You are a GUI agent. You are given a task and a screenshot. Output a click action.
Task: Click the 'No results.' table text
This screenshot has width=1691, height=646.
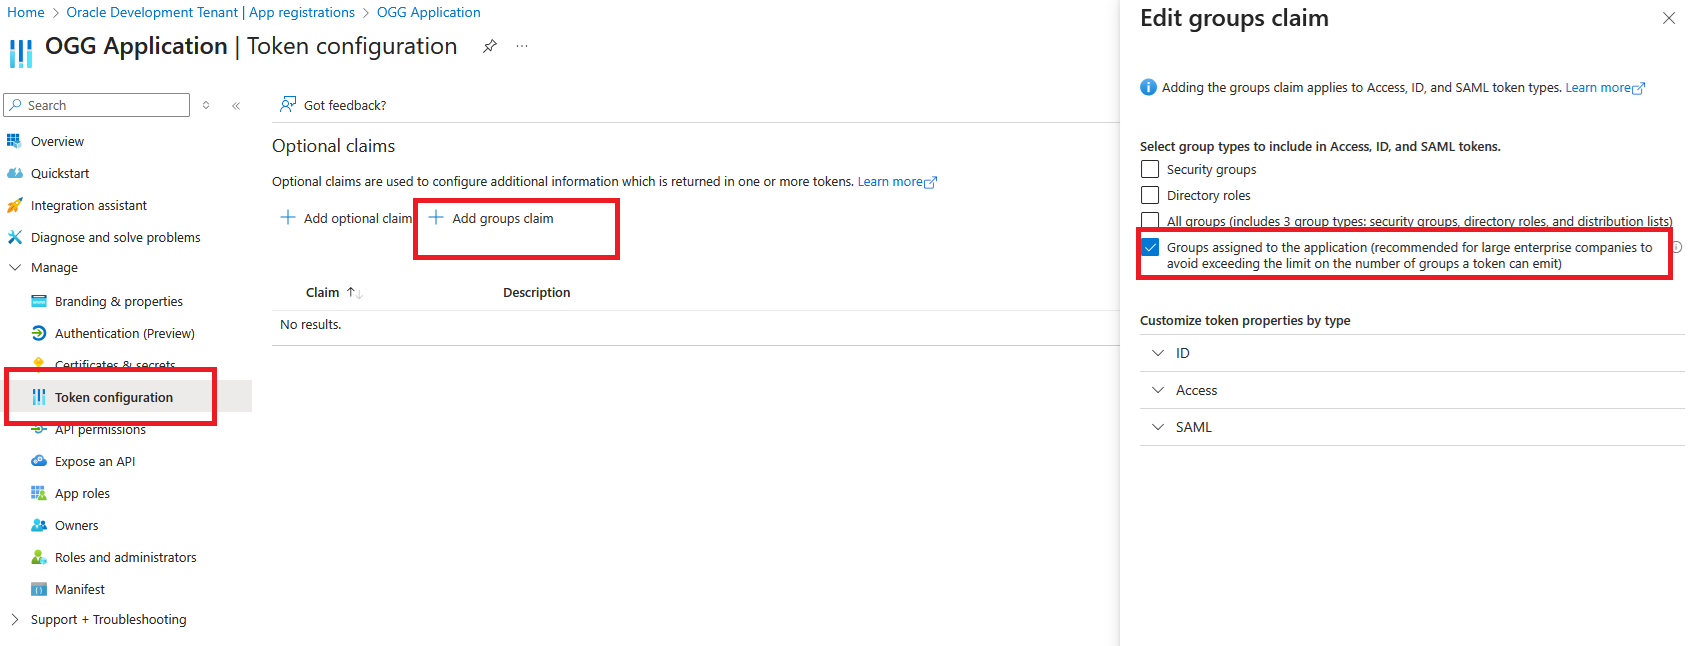click(x=311, y=324)
